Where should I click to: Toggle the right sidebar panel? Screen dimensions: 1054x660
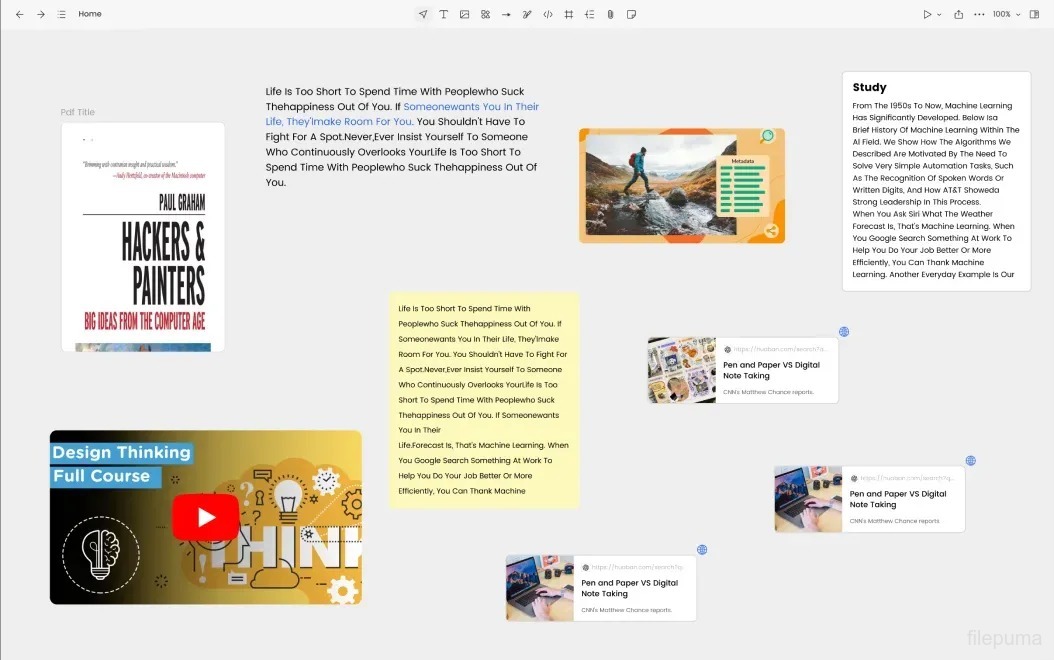[1034, 14]
